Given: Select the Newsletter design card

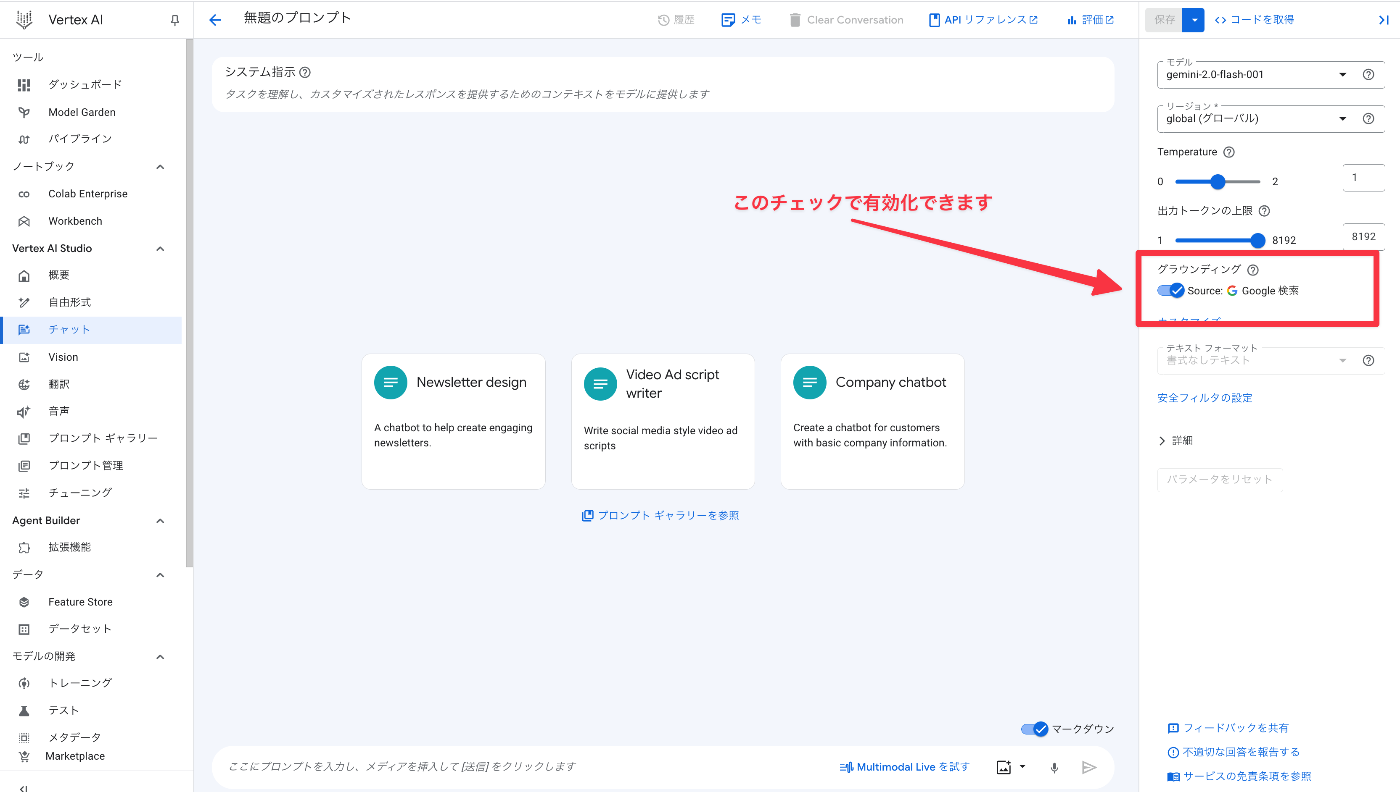Looking at the screenshot, I should pos(453,421).
